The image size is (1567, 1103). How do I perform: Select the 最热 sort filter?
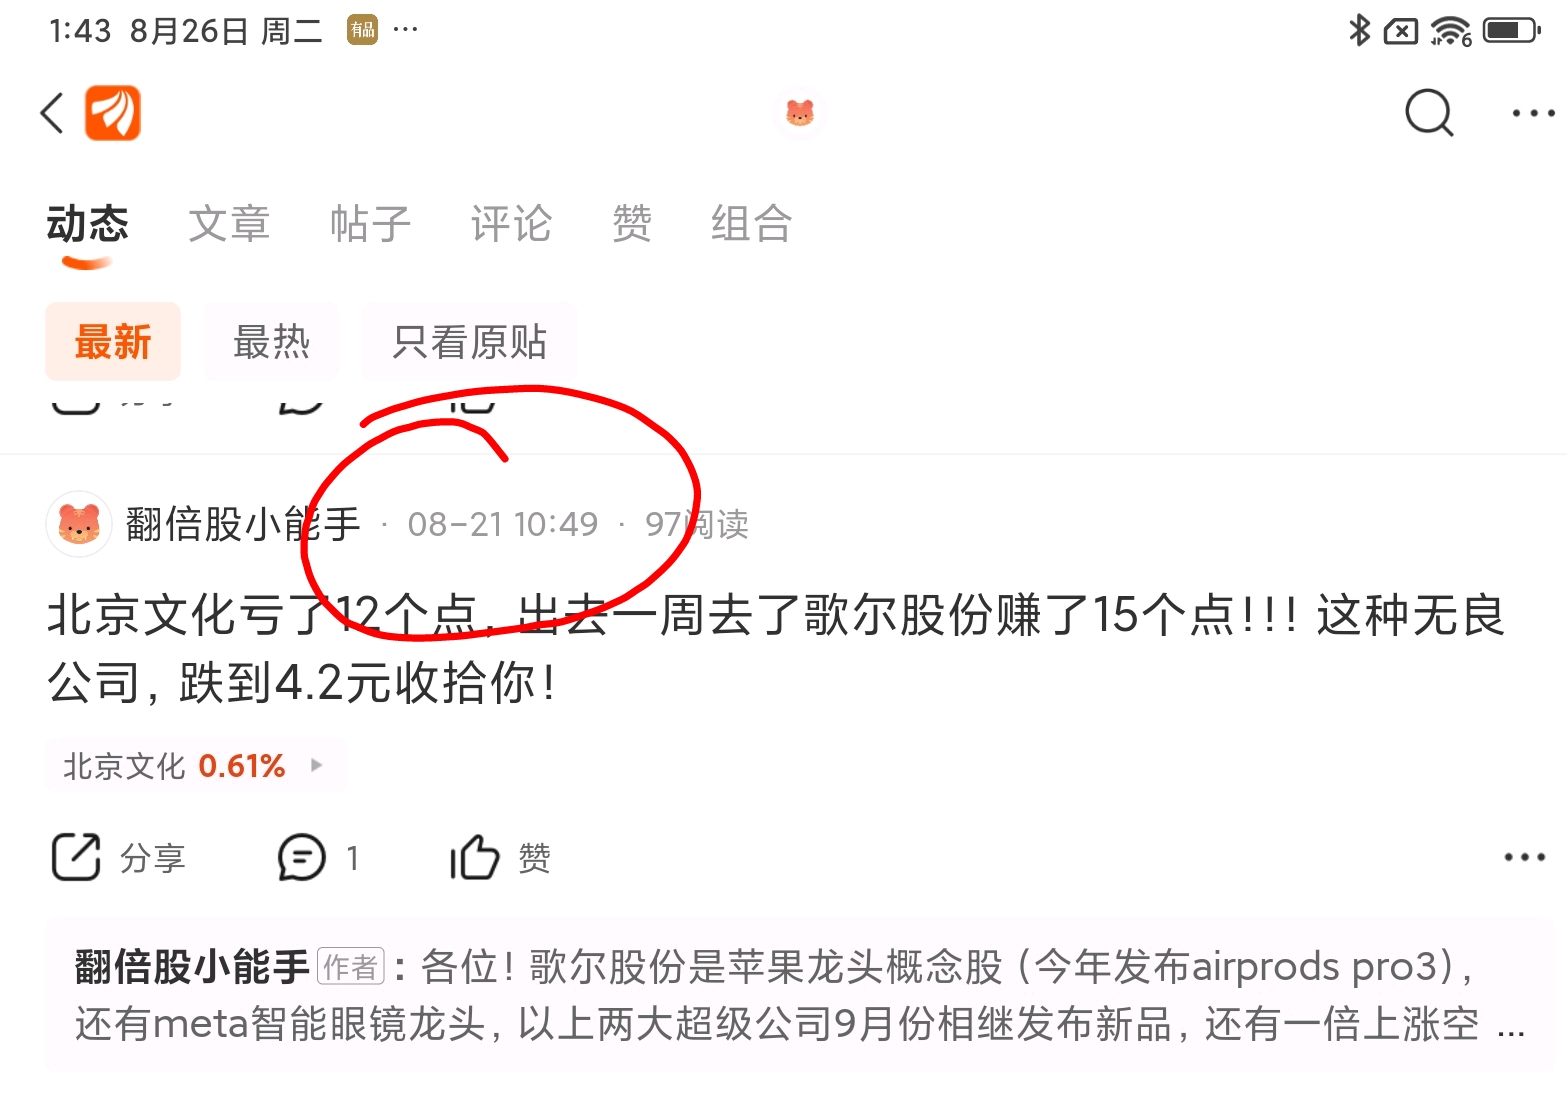(x=271, y=342)
